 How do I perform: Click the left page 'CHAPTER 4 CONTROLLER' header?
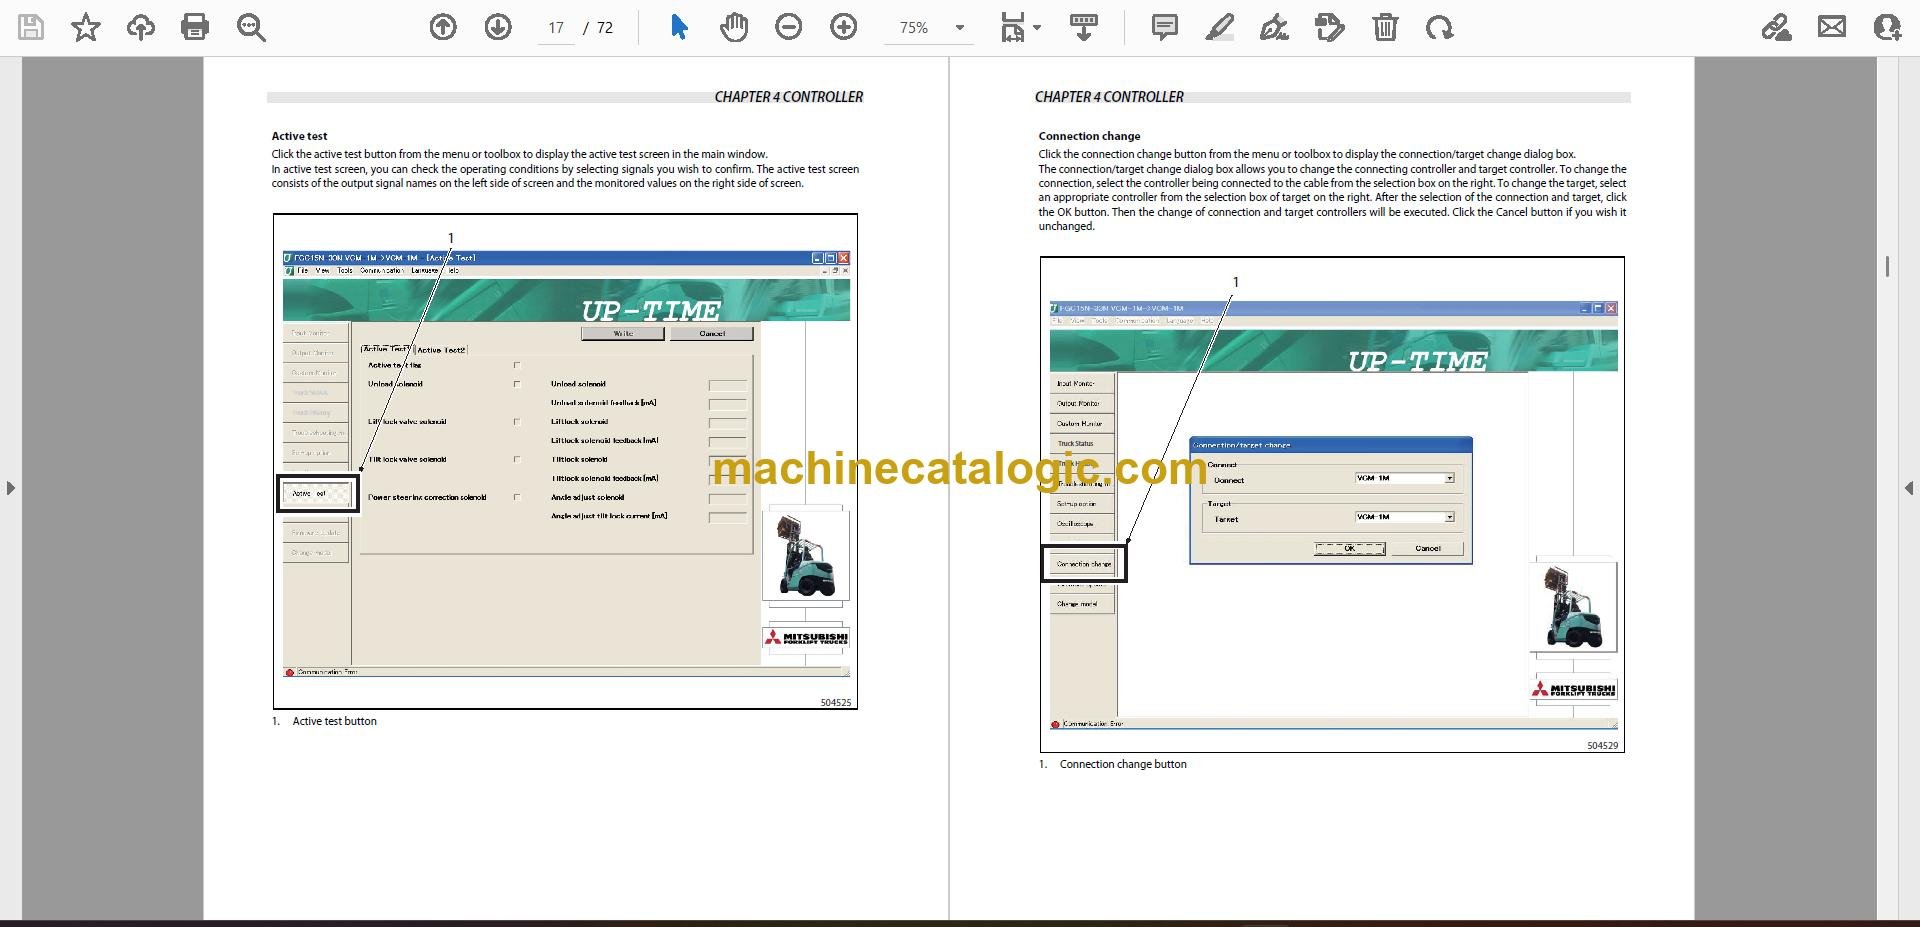point(788,97)
